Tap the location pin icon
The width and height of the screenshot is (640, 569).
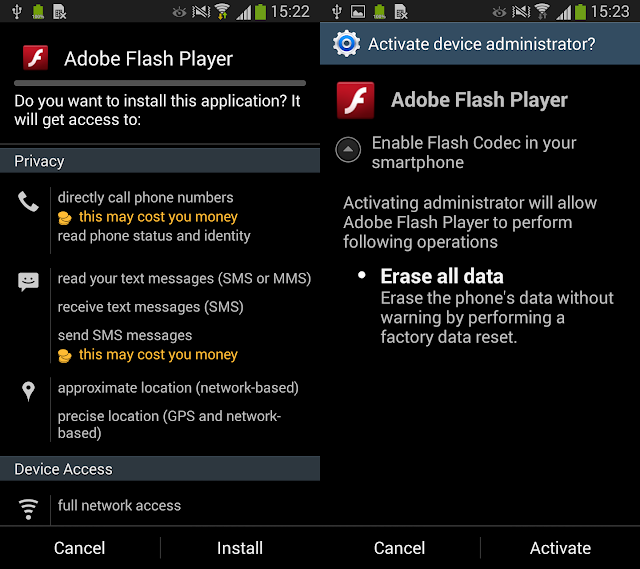click(x=28, y=391)
